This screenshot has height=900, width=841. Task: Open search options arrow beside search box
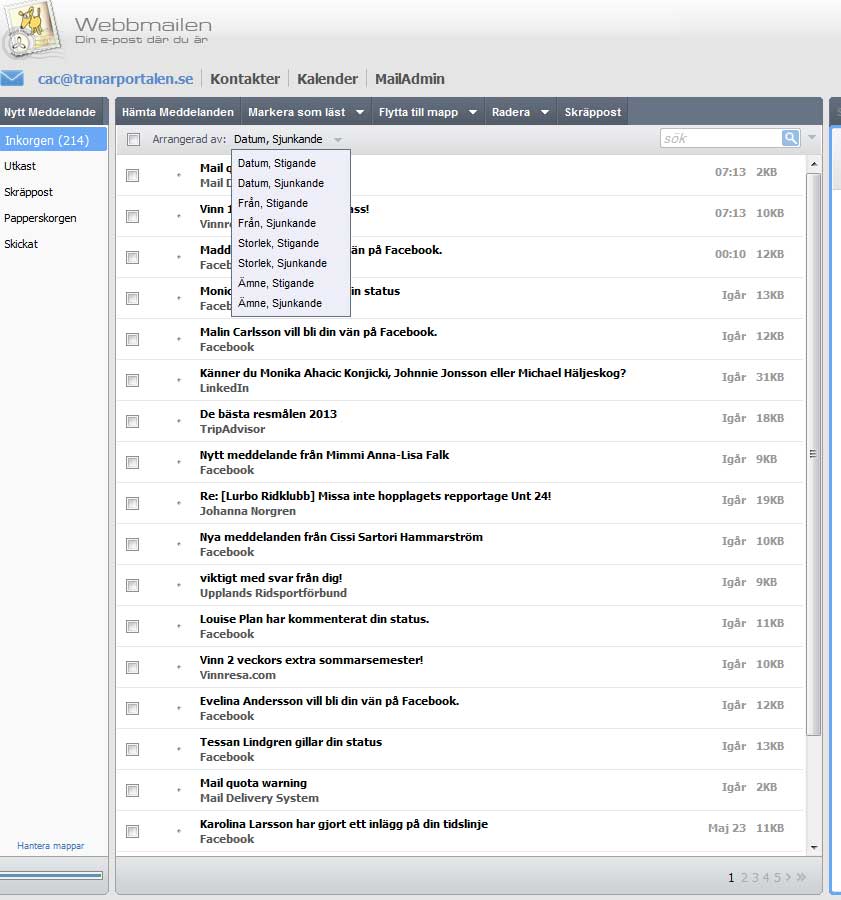pos(812,138)
